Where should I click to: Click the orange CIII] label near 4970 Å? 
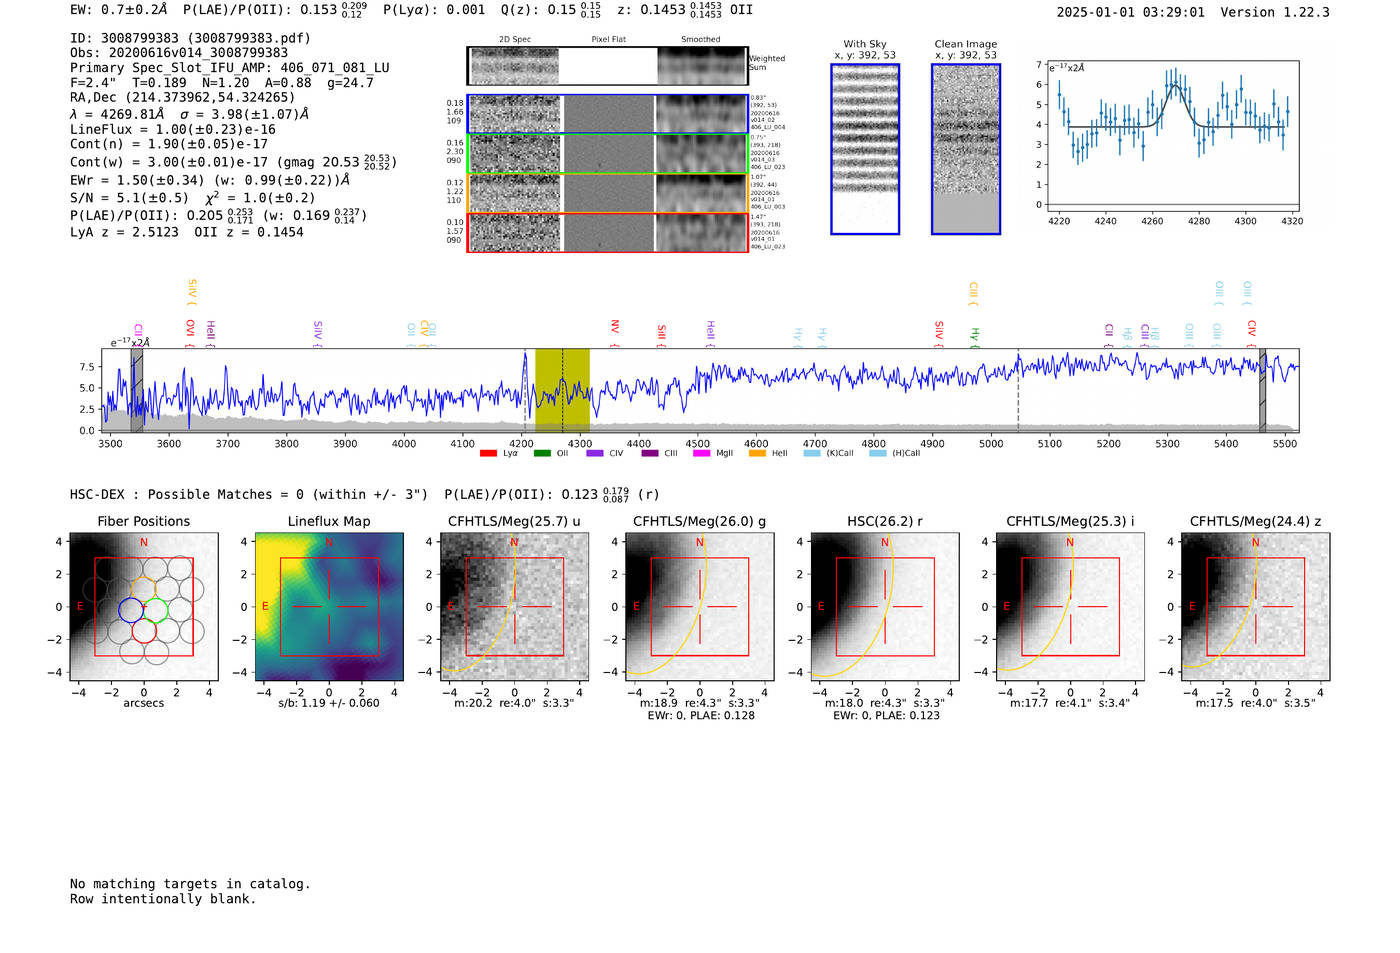(973, 293)
